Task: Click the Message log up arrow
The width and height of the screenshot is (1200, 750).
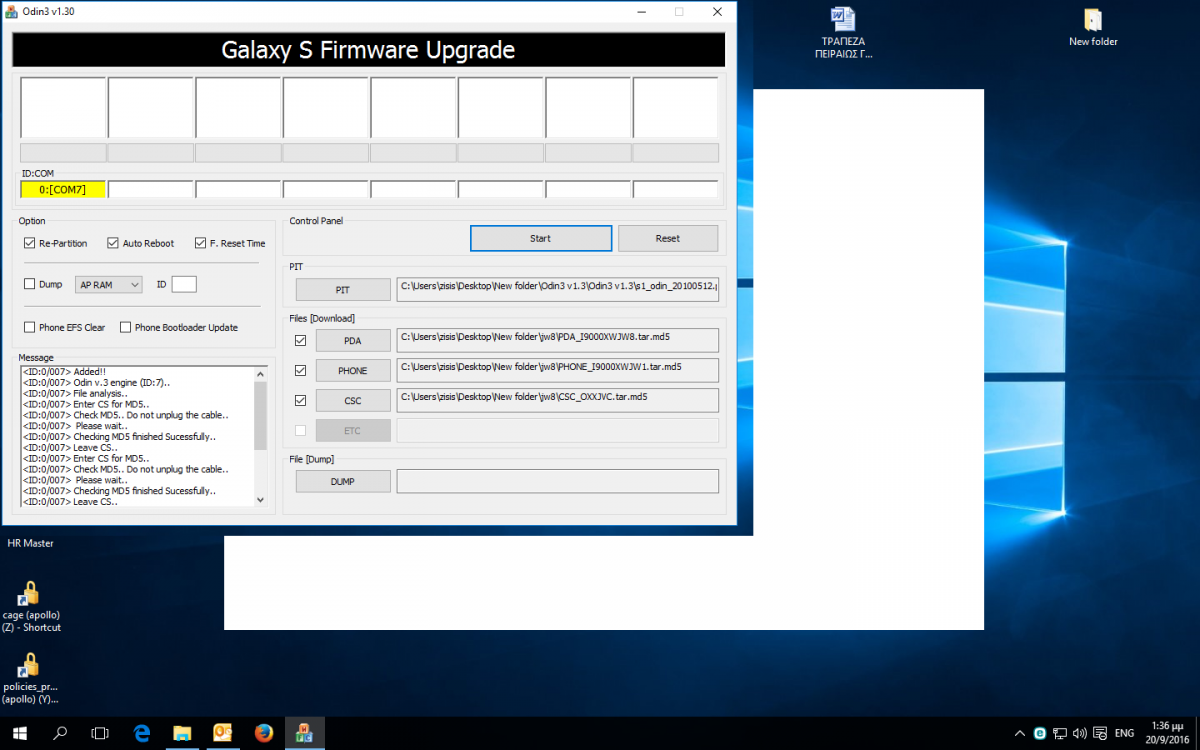Action: [x=261, y=372]
